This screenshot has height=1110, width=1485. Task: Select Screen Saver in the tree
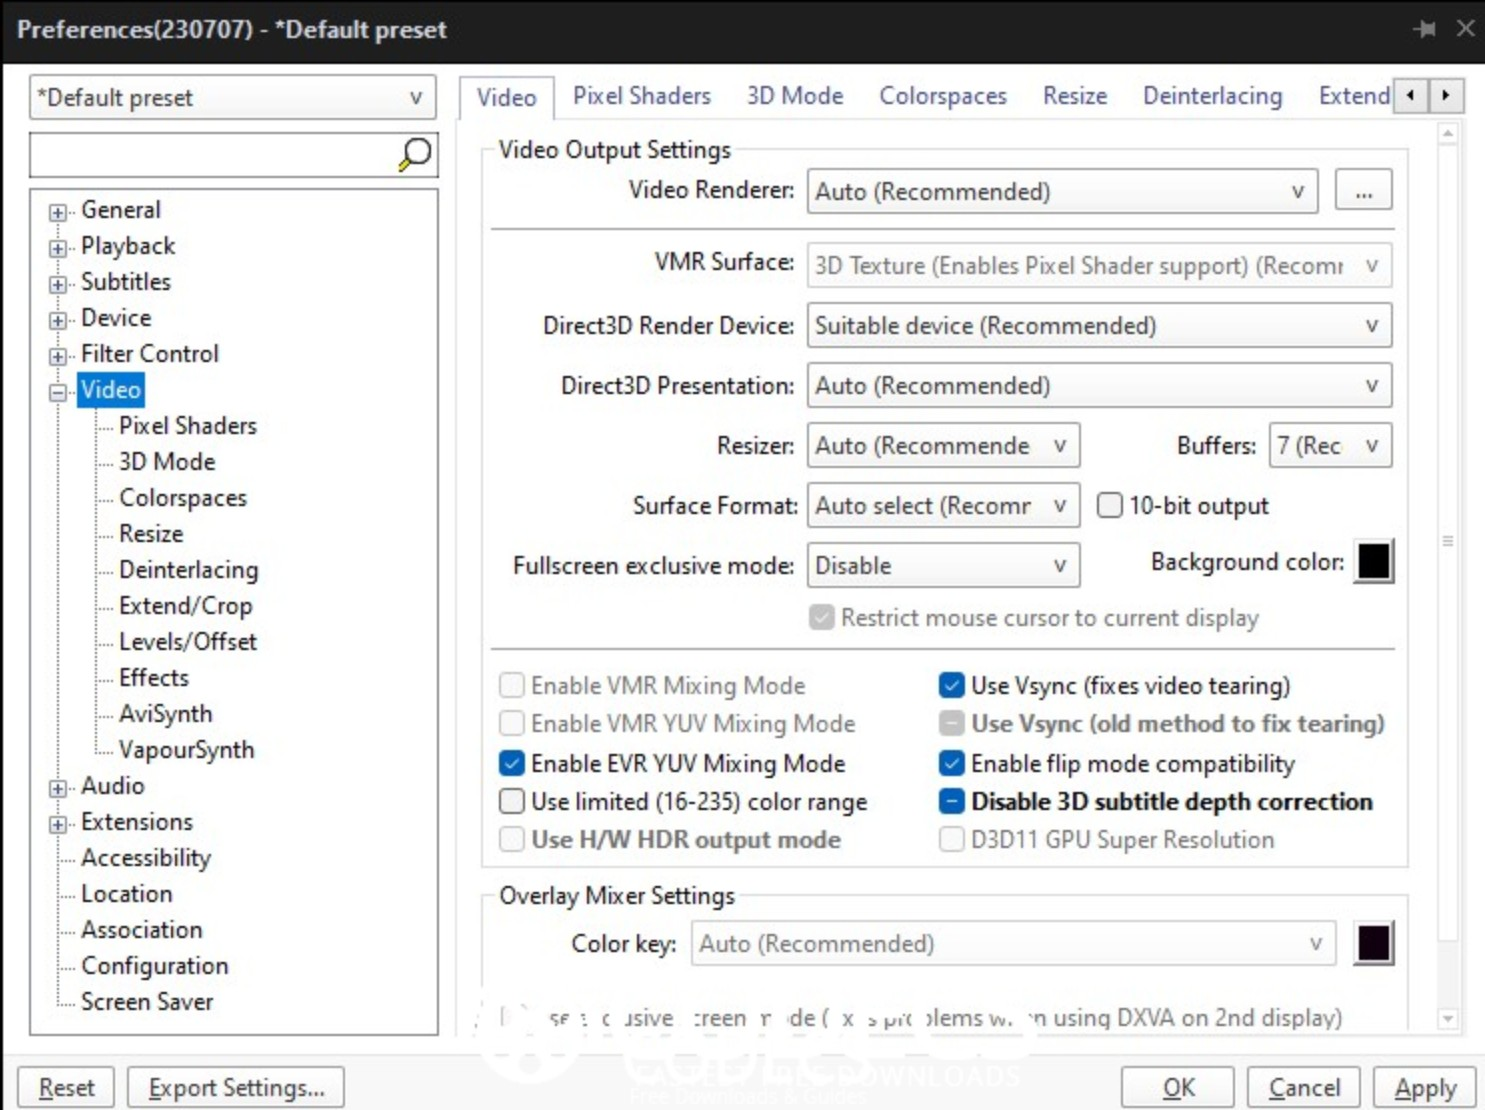tap(147, 1001)
